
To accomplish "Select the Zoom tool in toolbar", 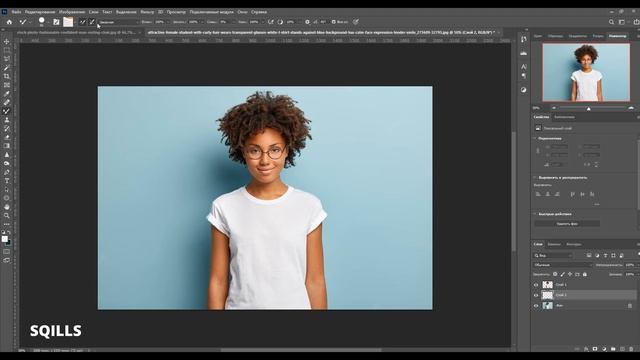I will (x=7, y=216).
